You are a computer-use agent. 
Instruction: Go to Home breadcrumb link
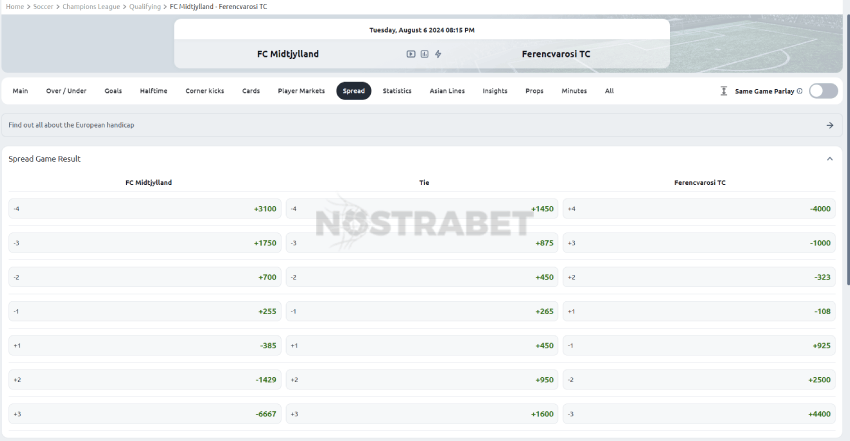pyautogui.click(x=15, y=7)
